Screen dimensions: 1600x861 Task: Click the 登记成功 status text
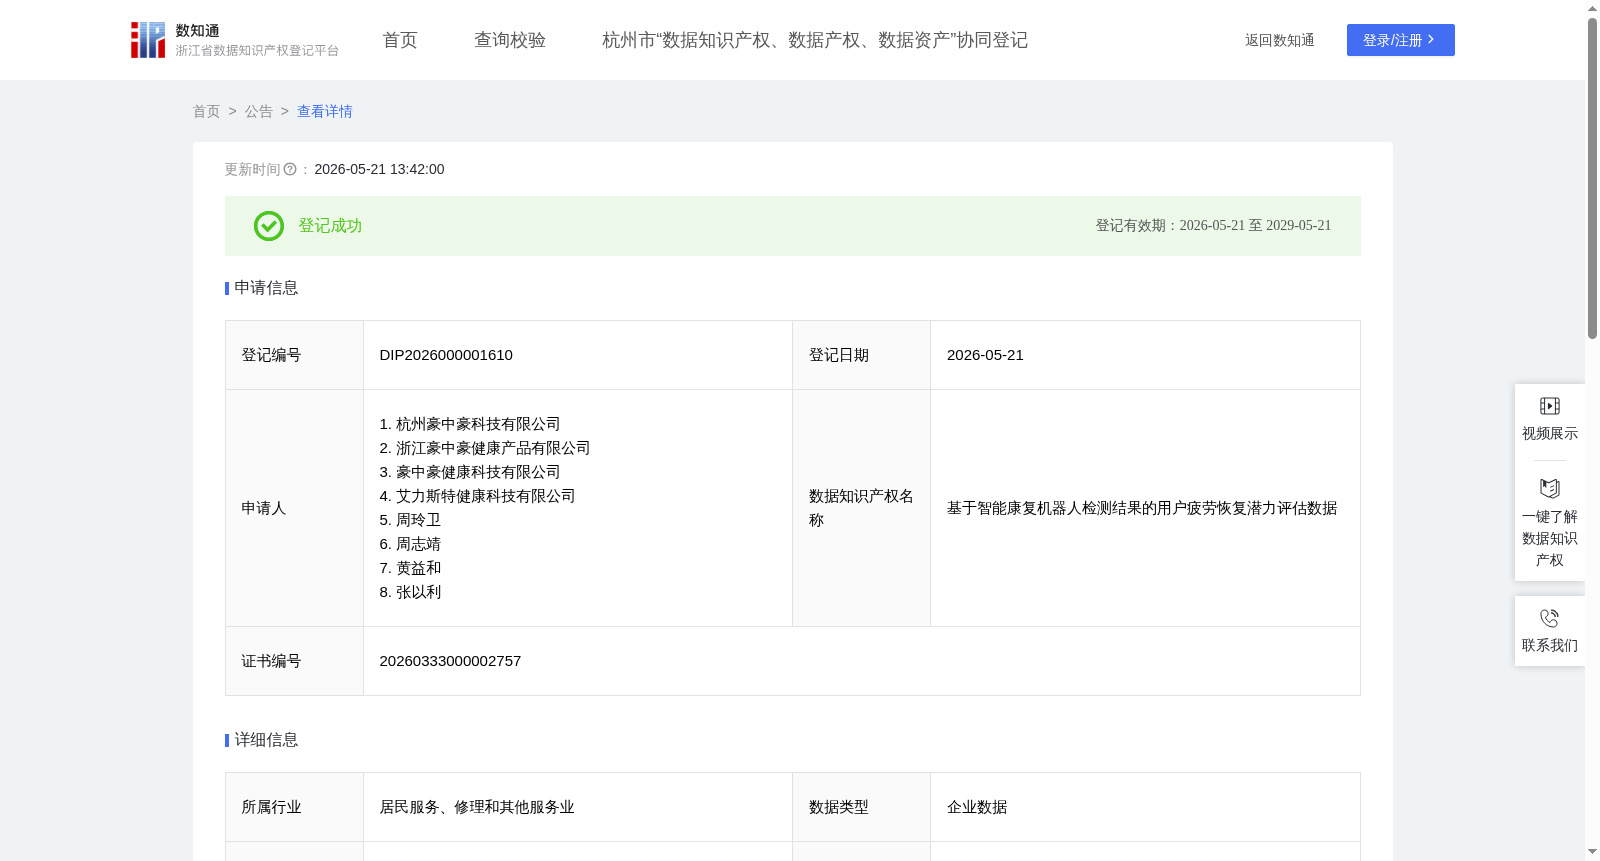tap(330, 226)
